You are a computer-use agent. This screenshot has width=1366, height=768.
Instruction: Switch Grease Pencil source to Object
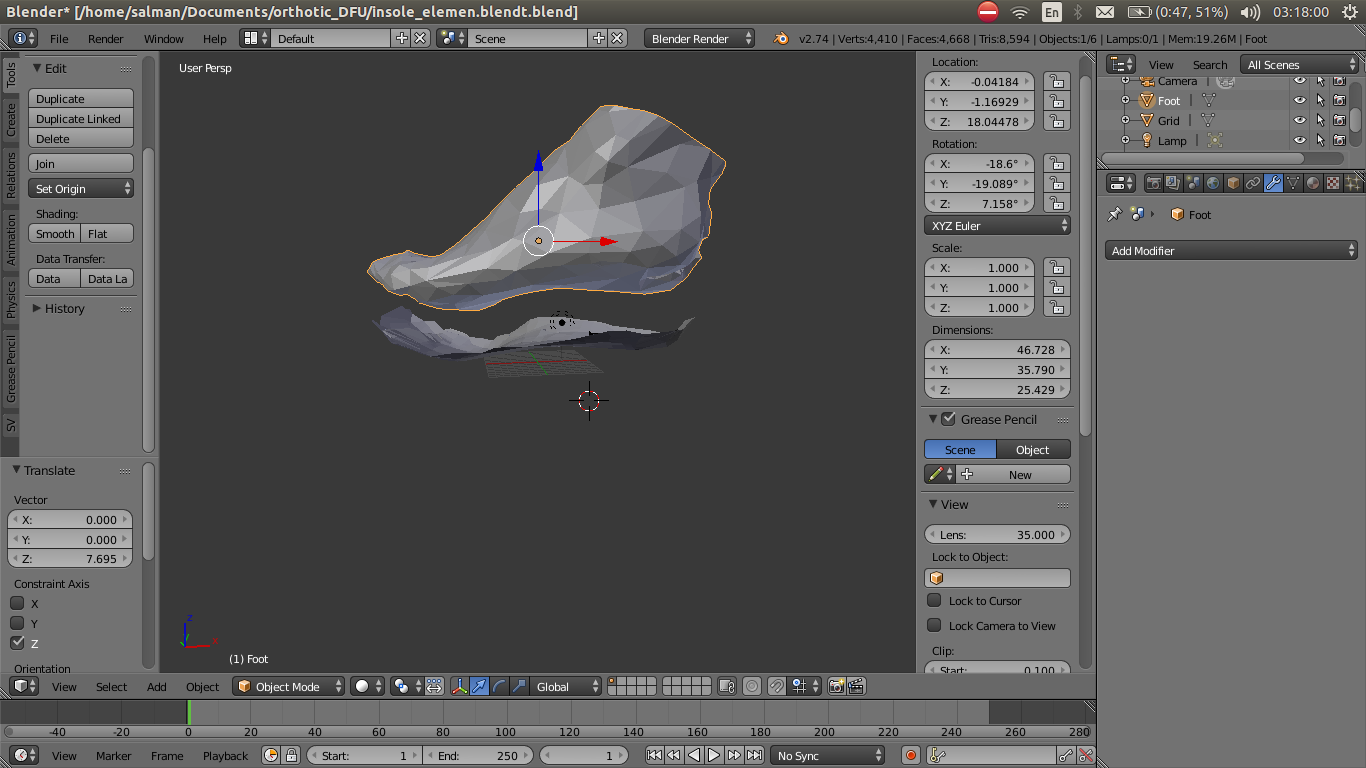click(x=1033, y=449)
